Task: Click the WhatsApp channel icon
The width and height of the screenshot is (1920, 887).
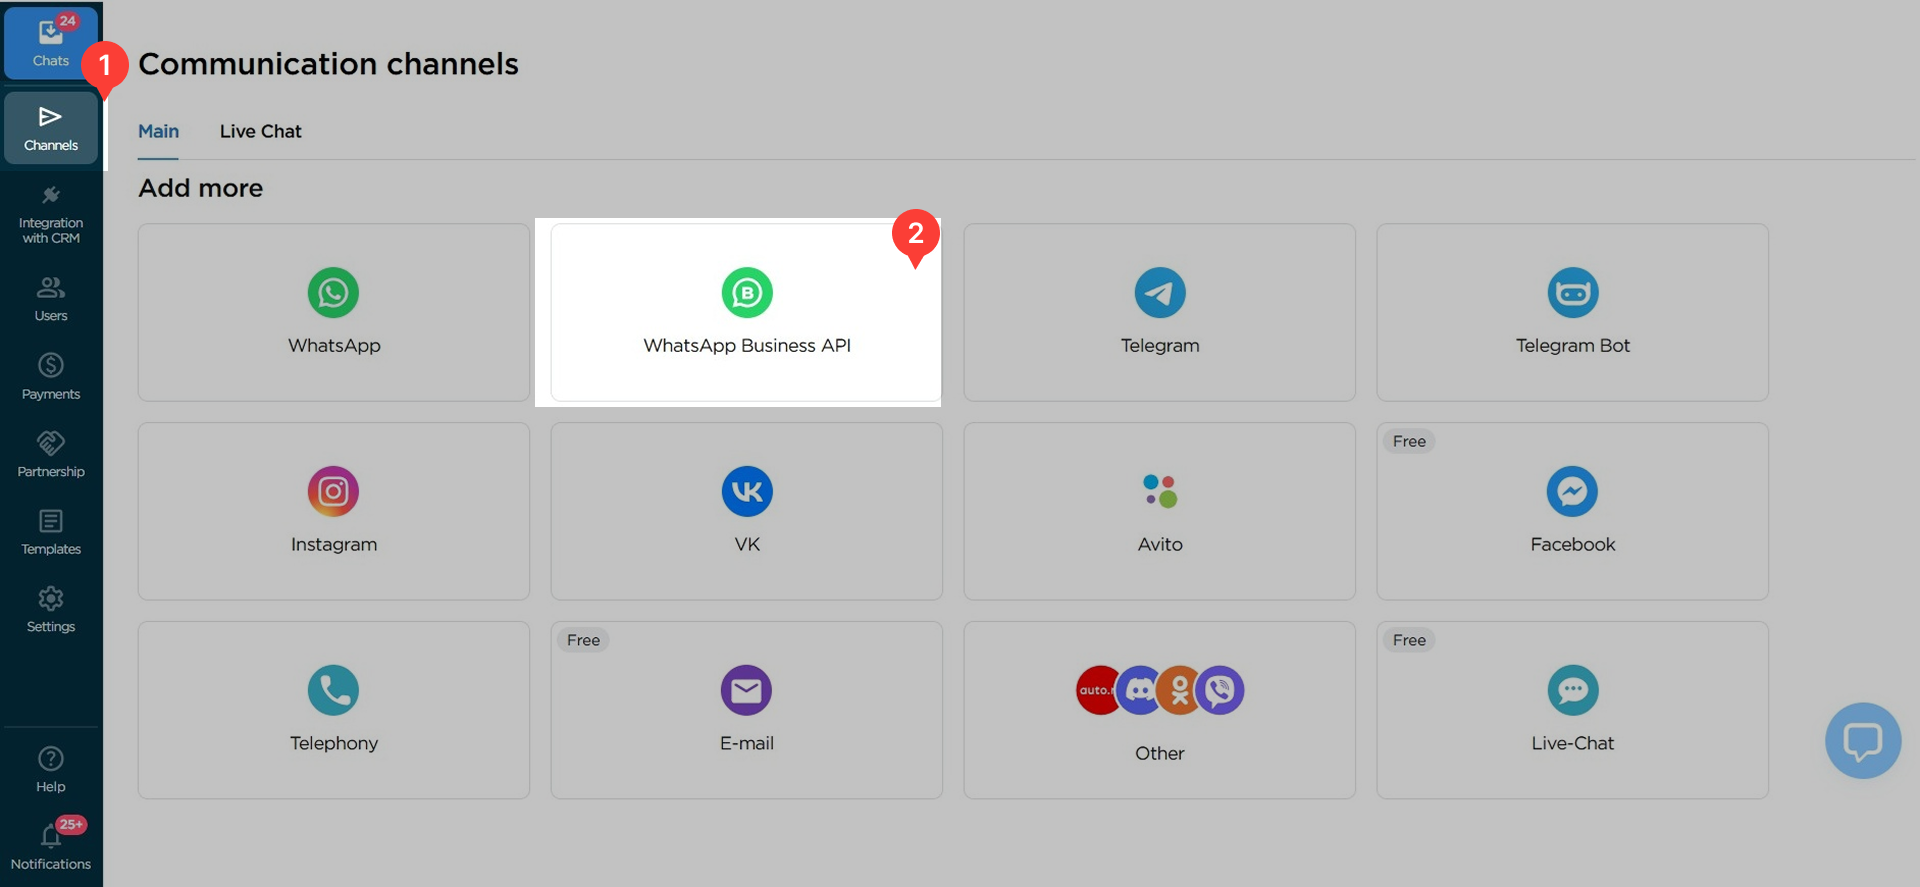Action: pyautogui.click(x=333, y=292)
